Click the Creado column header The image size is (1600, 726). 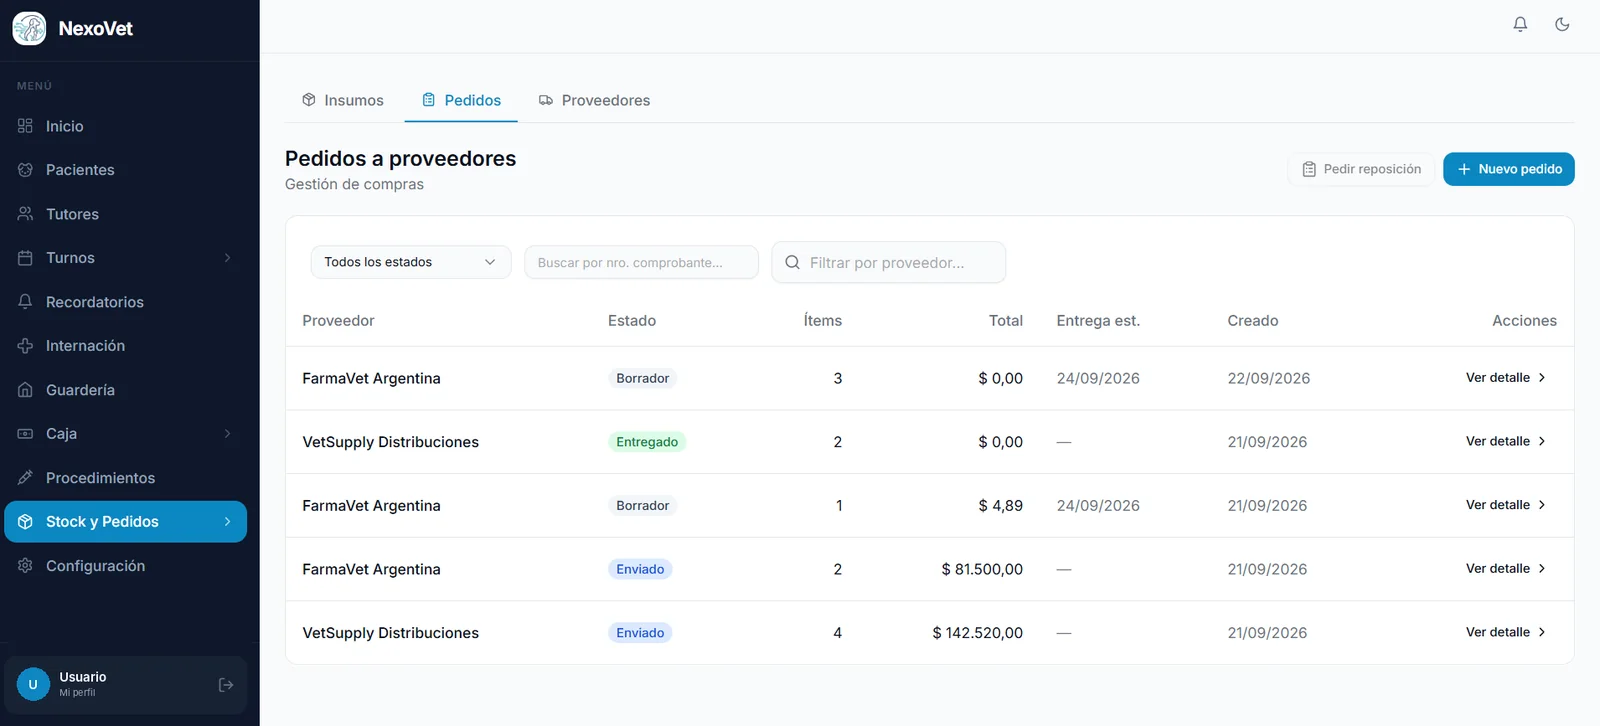click(x=1253, y=321)
